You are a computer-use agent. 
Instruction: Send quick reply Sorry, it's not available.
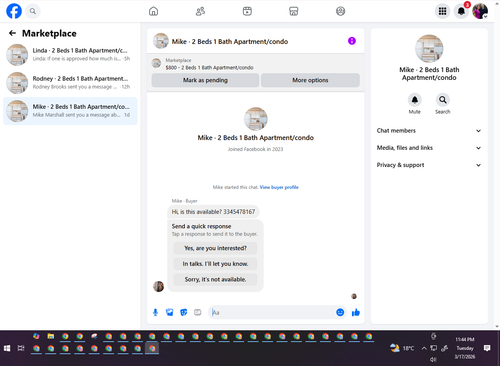tap(215, 279)
